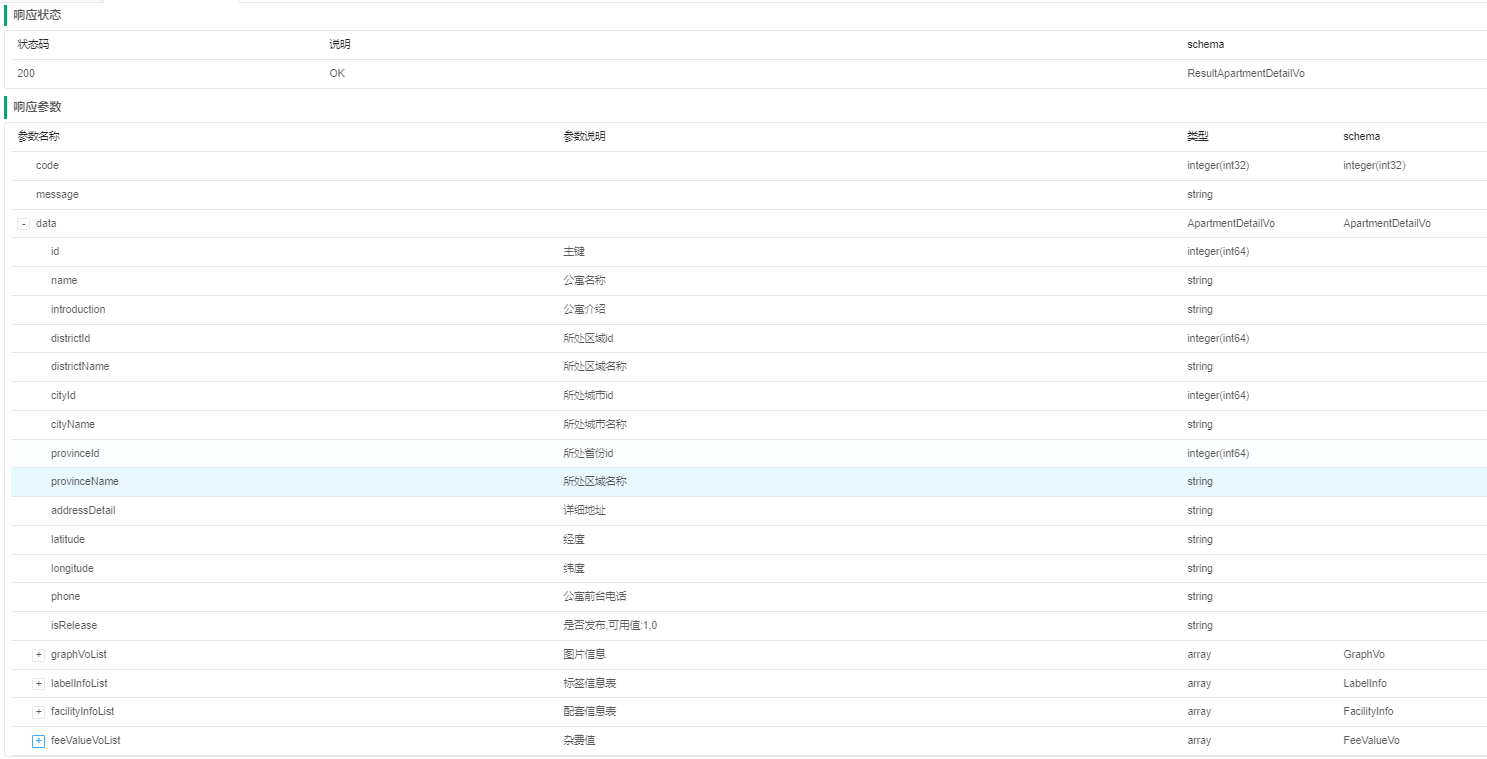Click the 配套信息表 description cell

(x=590, y=712)
